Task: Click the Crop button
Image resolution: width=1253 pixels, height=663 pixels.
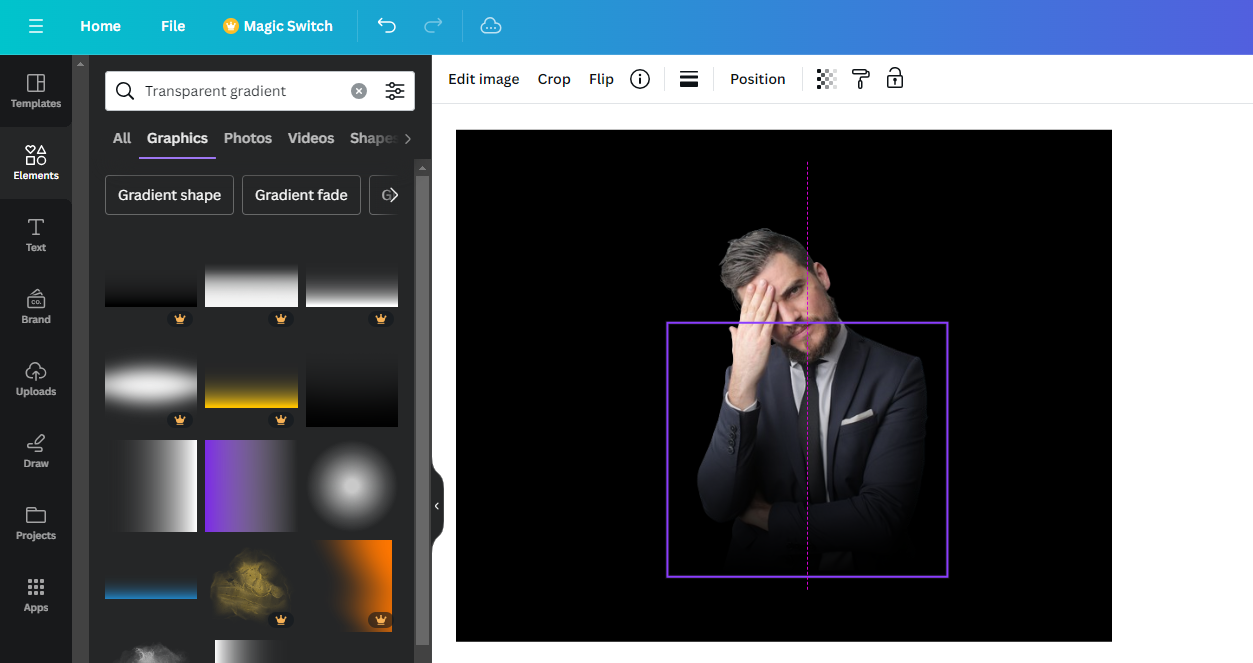Action: [554, 79]
